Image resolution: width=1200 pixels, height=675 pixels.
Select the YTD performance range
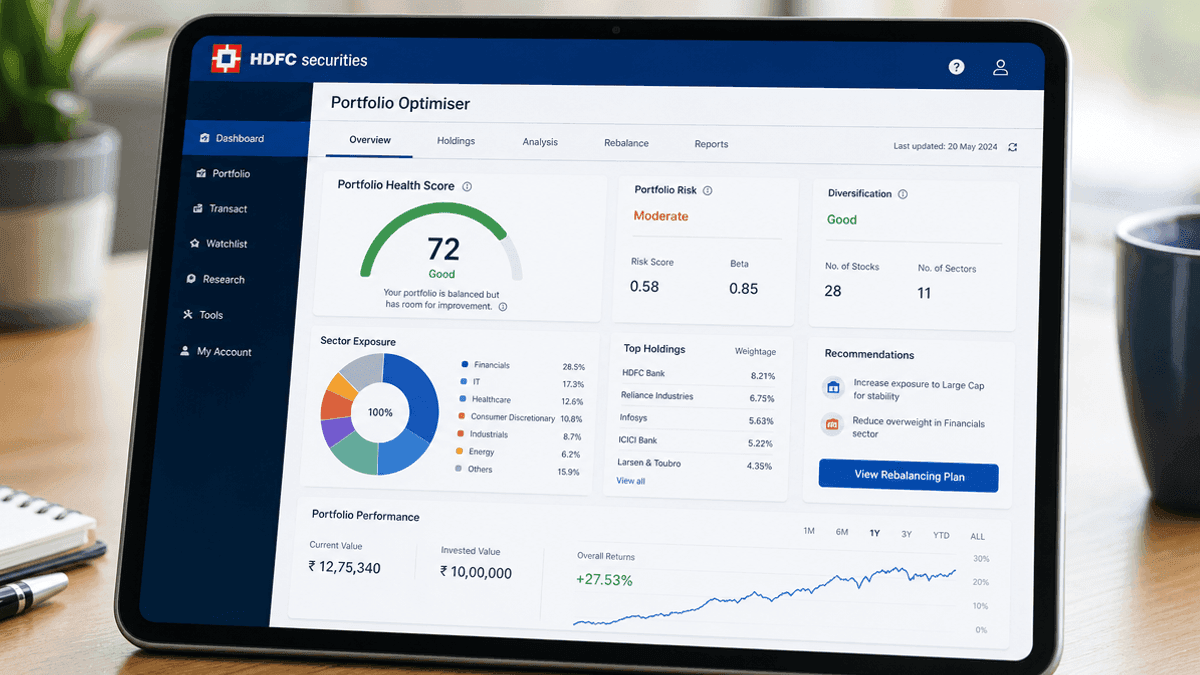(x=941, y=535)
